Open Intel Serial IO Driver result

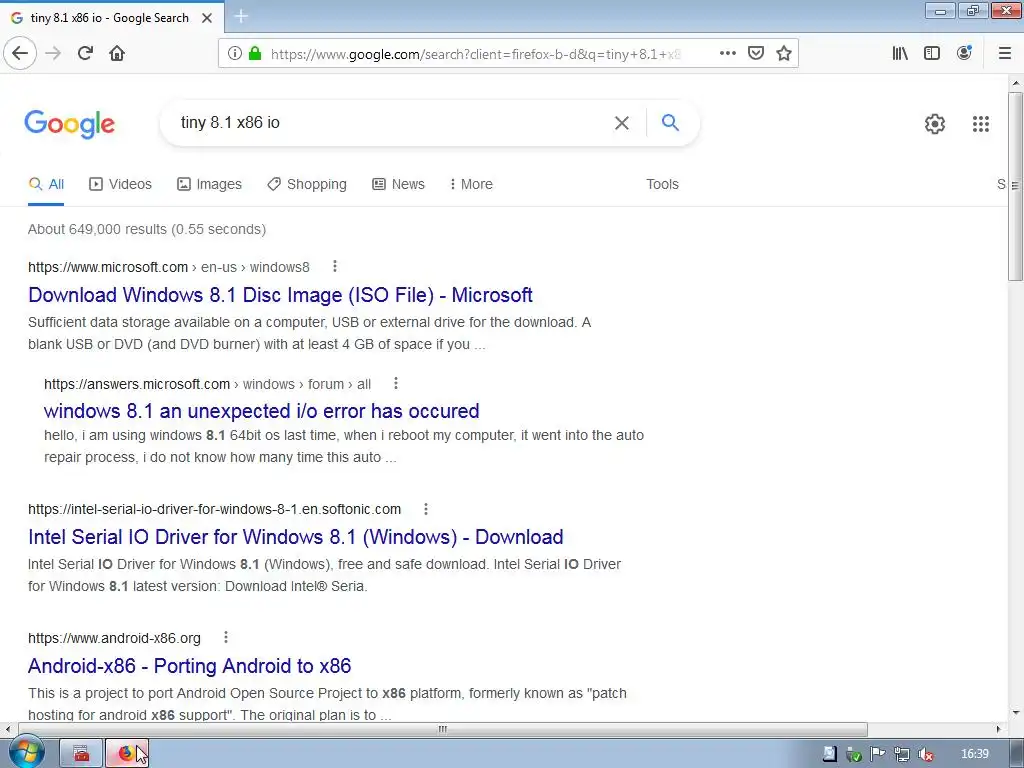pyautogui.click(x=295, y=537)
